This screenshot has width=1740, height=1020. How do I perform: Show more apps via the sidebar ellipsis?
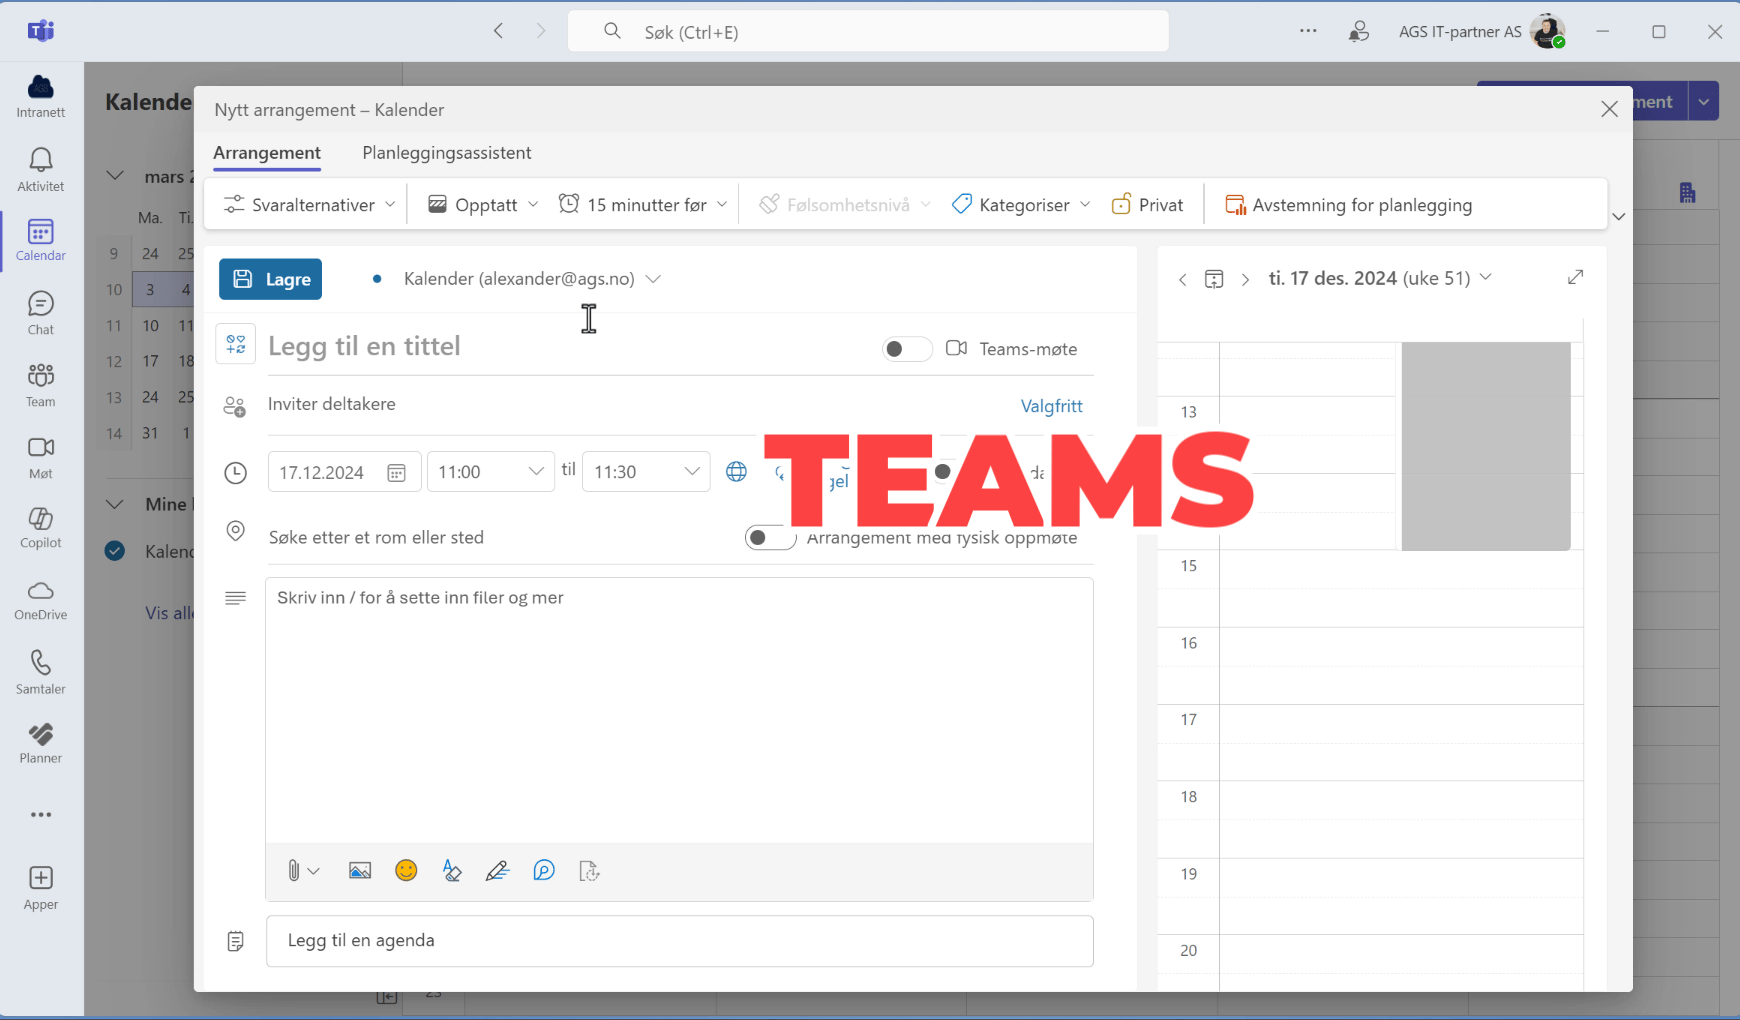coord(41,815)
